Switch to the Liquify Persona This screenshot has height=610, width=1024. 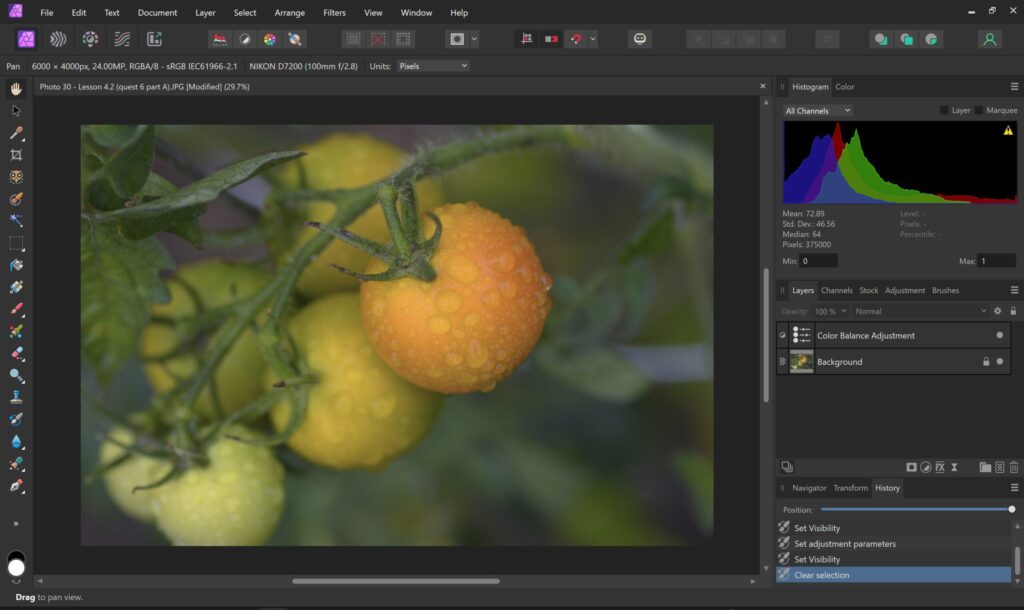click(58, 39)
